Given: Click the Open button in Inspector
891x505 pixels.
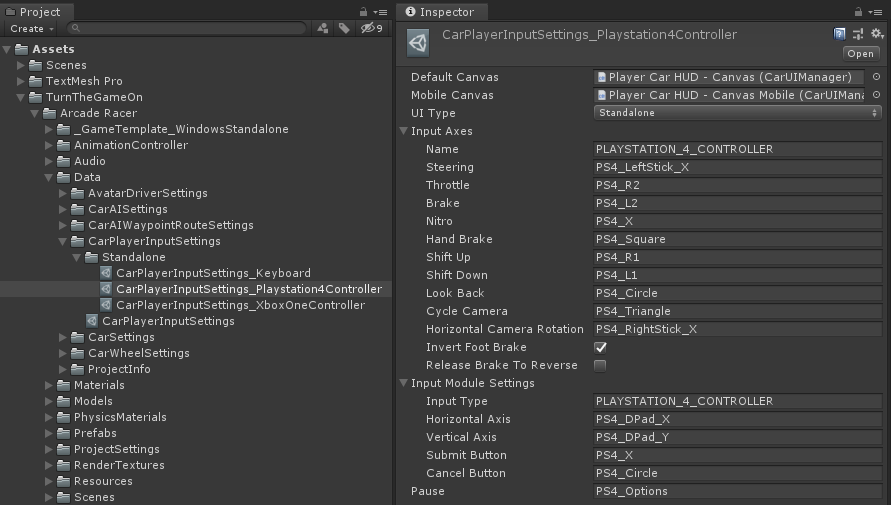Looking at the screenshot, I should click(x=860, y=53).
